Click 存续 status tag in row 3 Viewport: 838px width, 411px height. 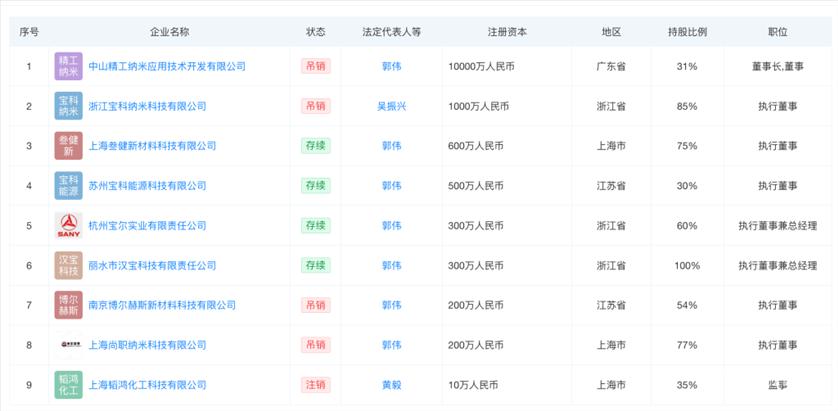tap(315, 146)
